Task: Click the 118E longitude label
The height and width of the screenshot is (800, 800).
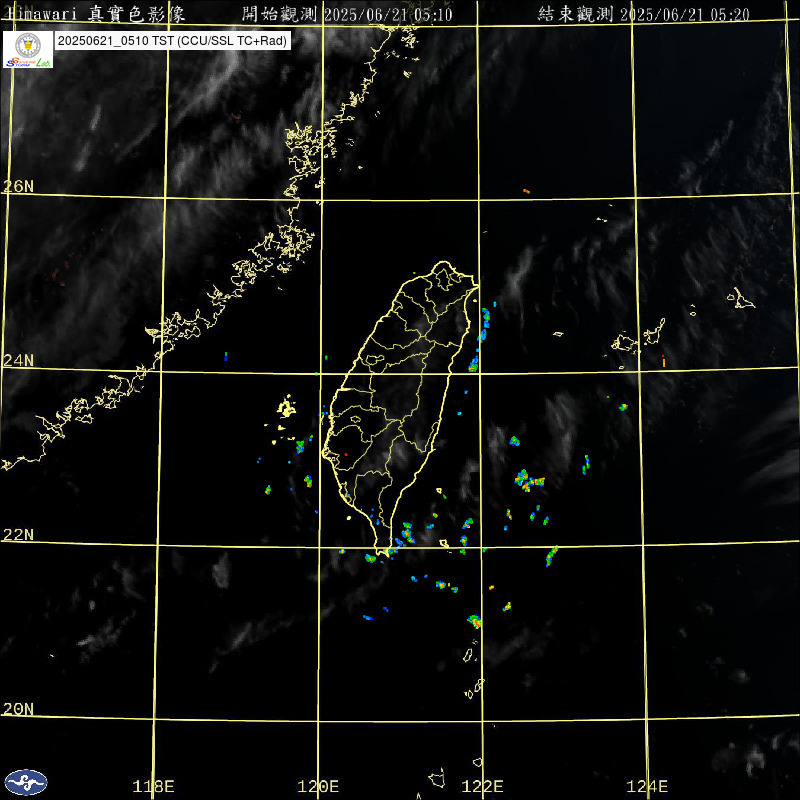Action: pyautogui.click(x=153, y=786)
